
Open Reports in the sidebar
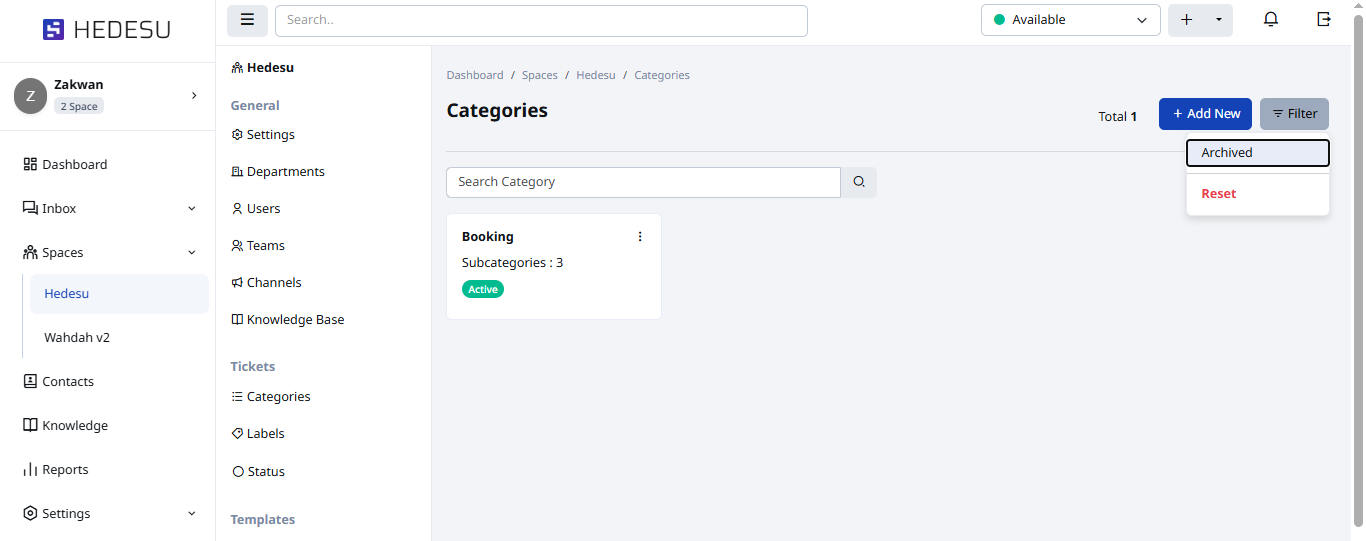pos(65,469)
